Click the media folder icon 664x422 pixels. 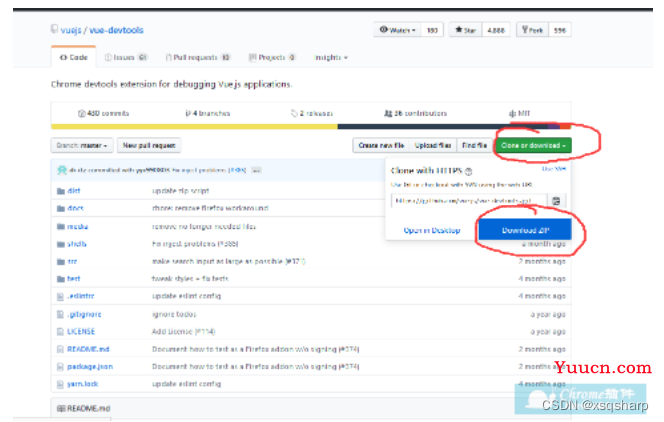tap(61, 227)
